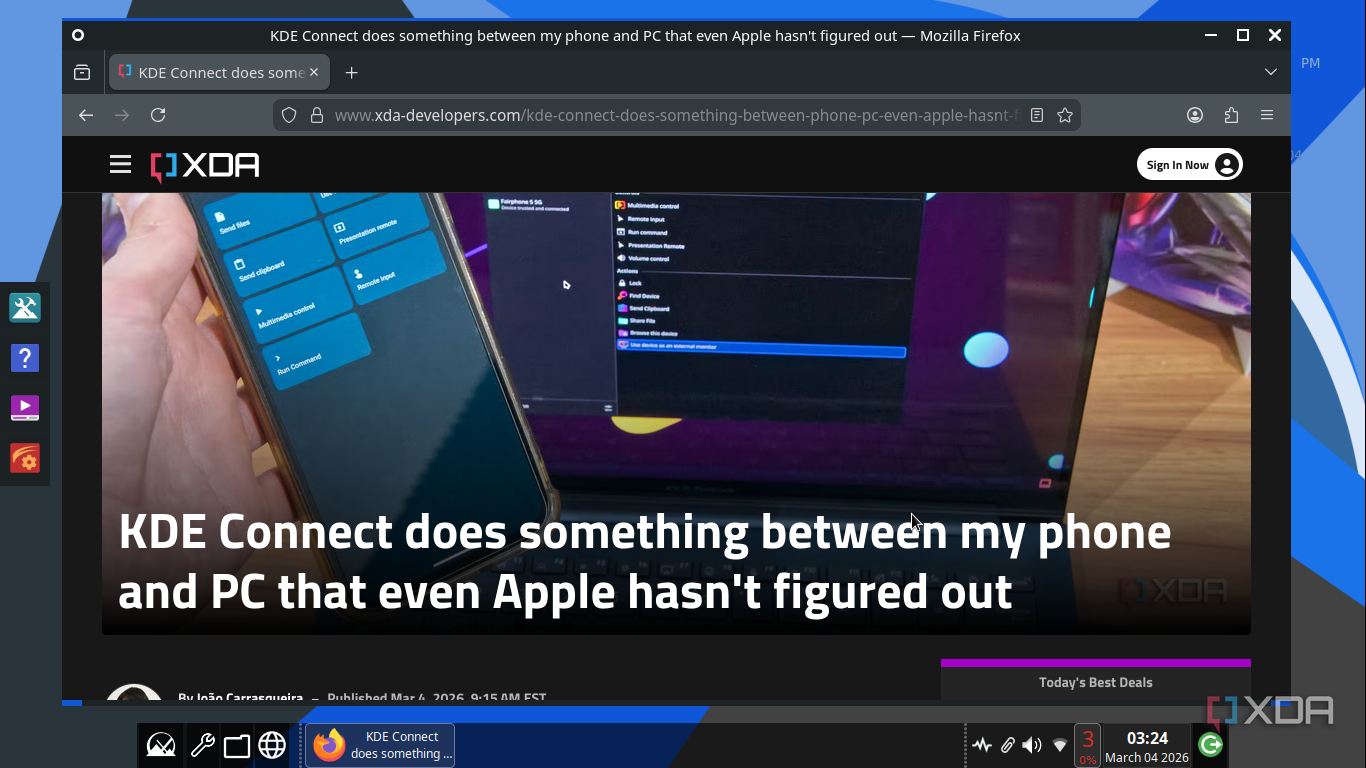
Task: Reload the current page
Action: [x=158, y=115]
